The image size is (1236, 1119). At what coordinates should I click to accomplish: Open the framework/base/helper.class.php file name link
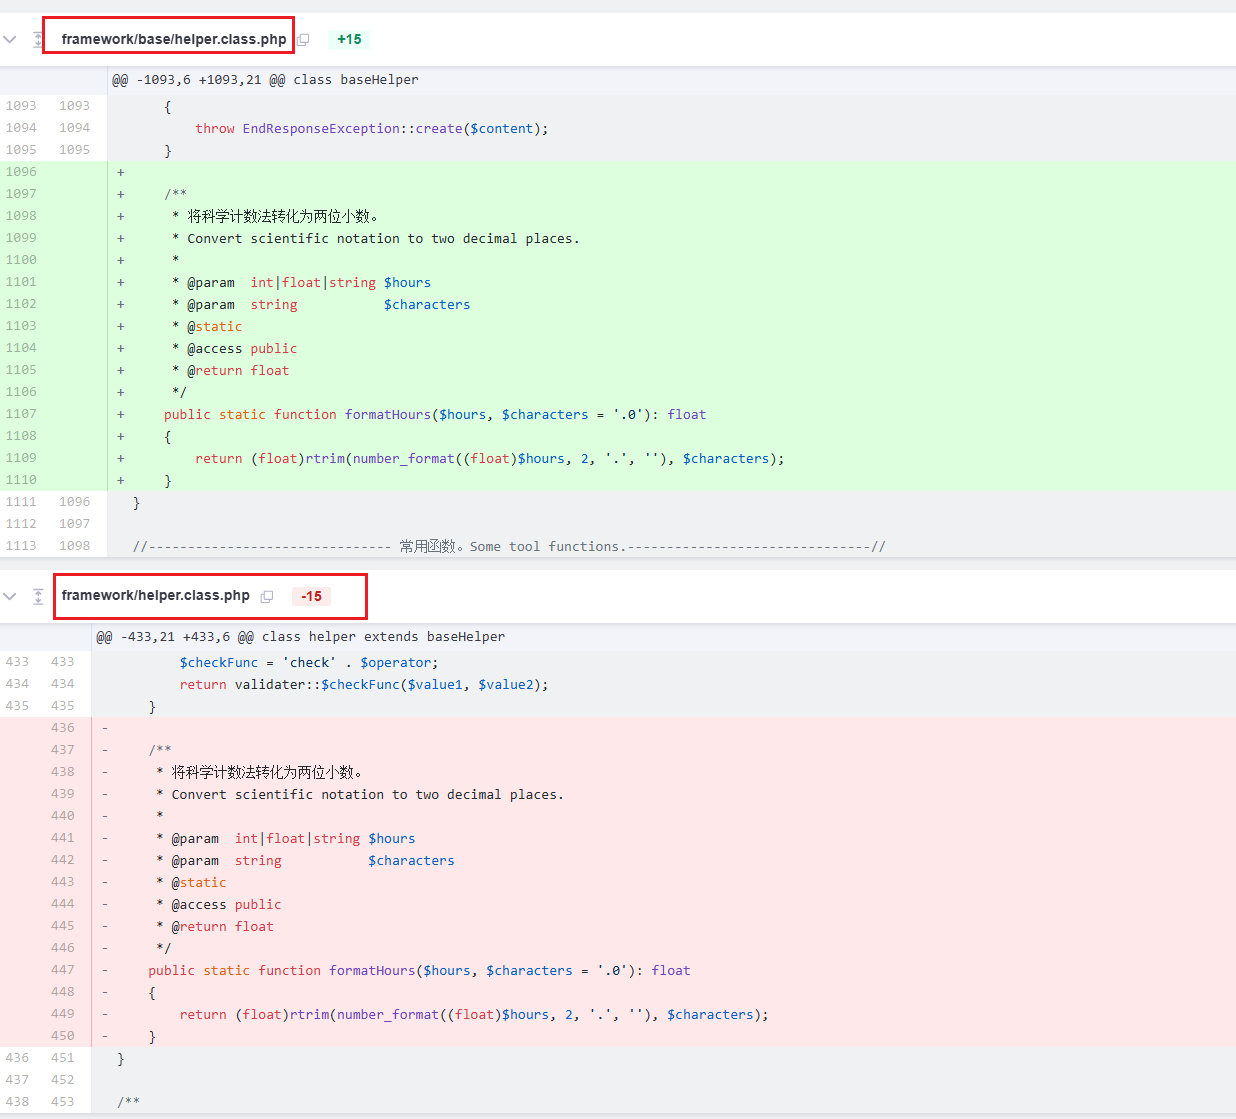coord(174,40)
